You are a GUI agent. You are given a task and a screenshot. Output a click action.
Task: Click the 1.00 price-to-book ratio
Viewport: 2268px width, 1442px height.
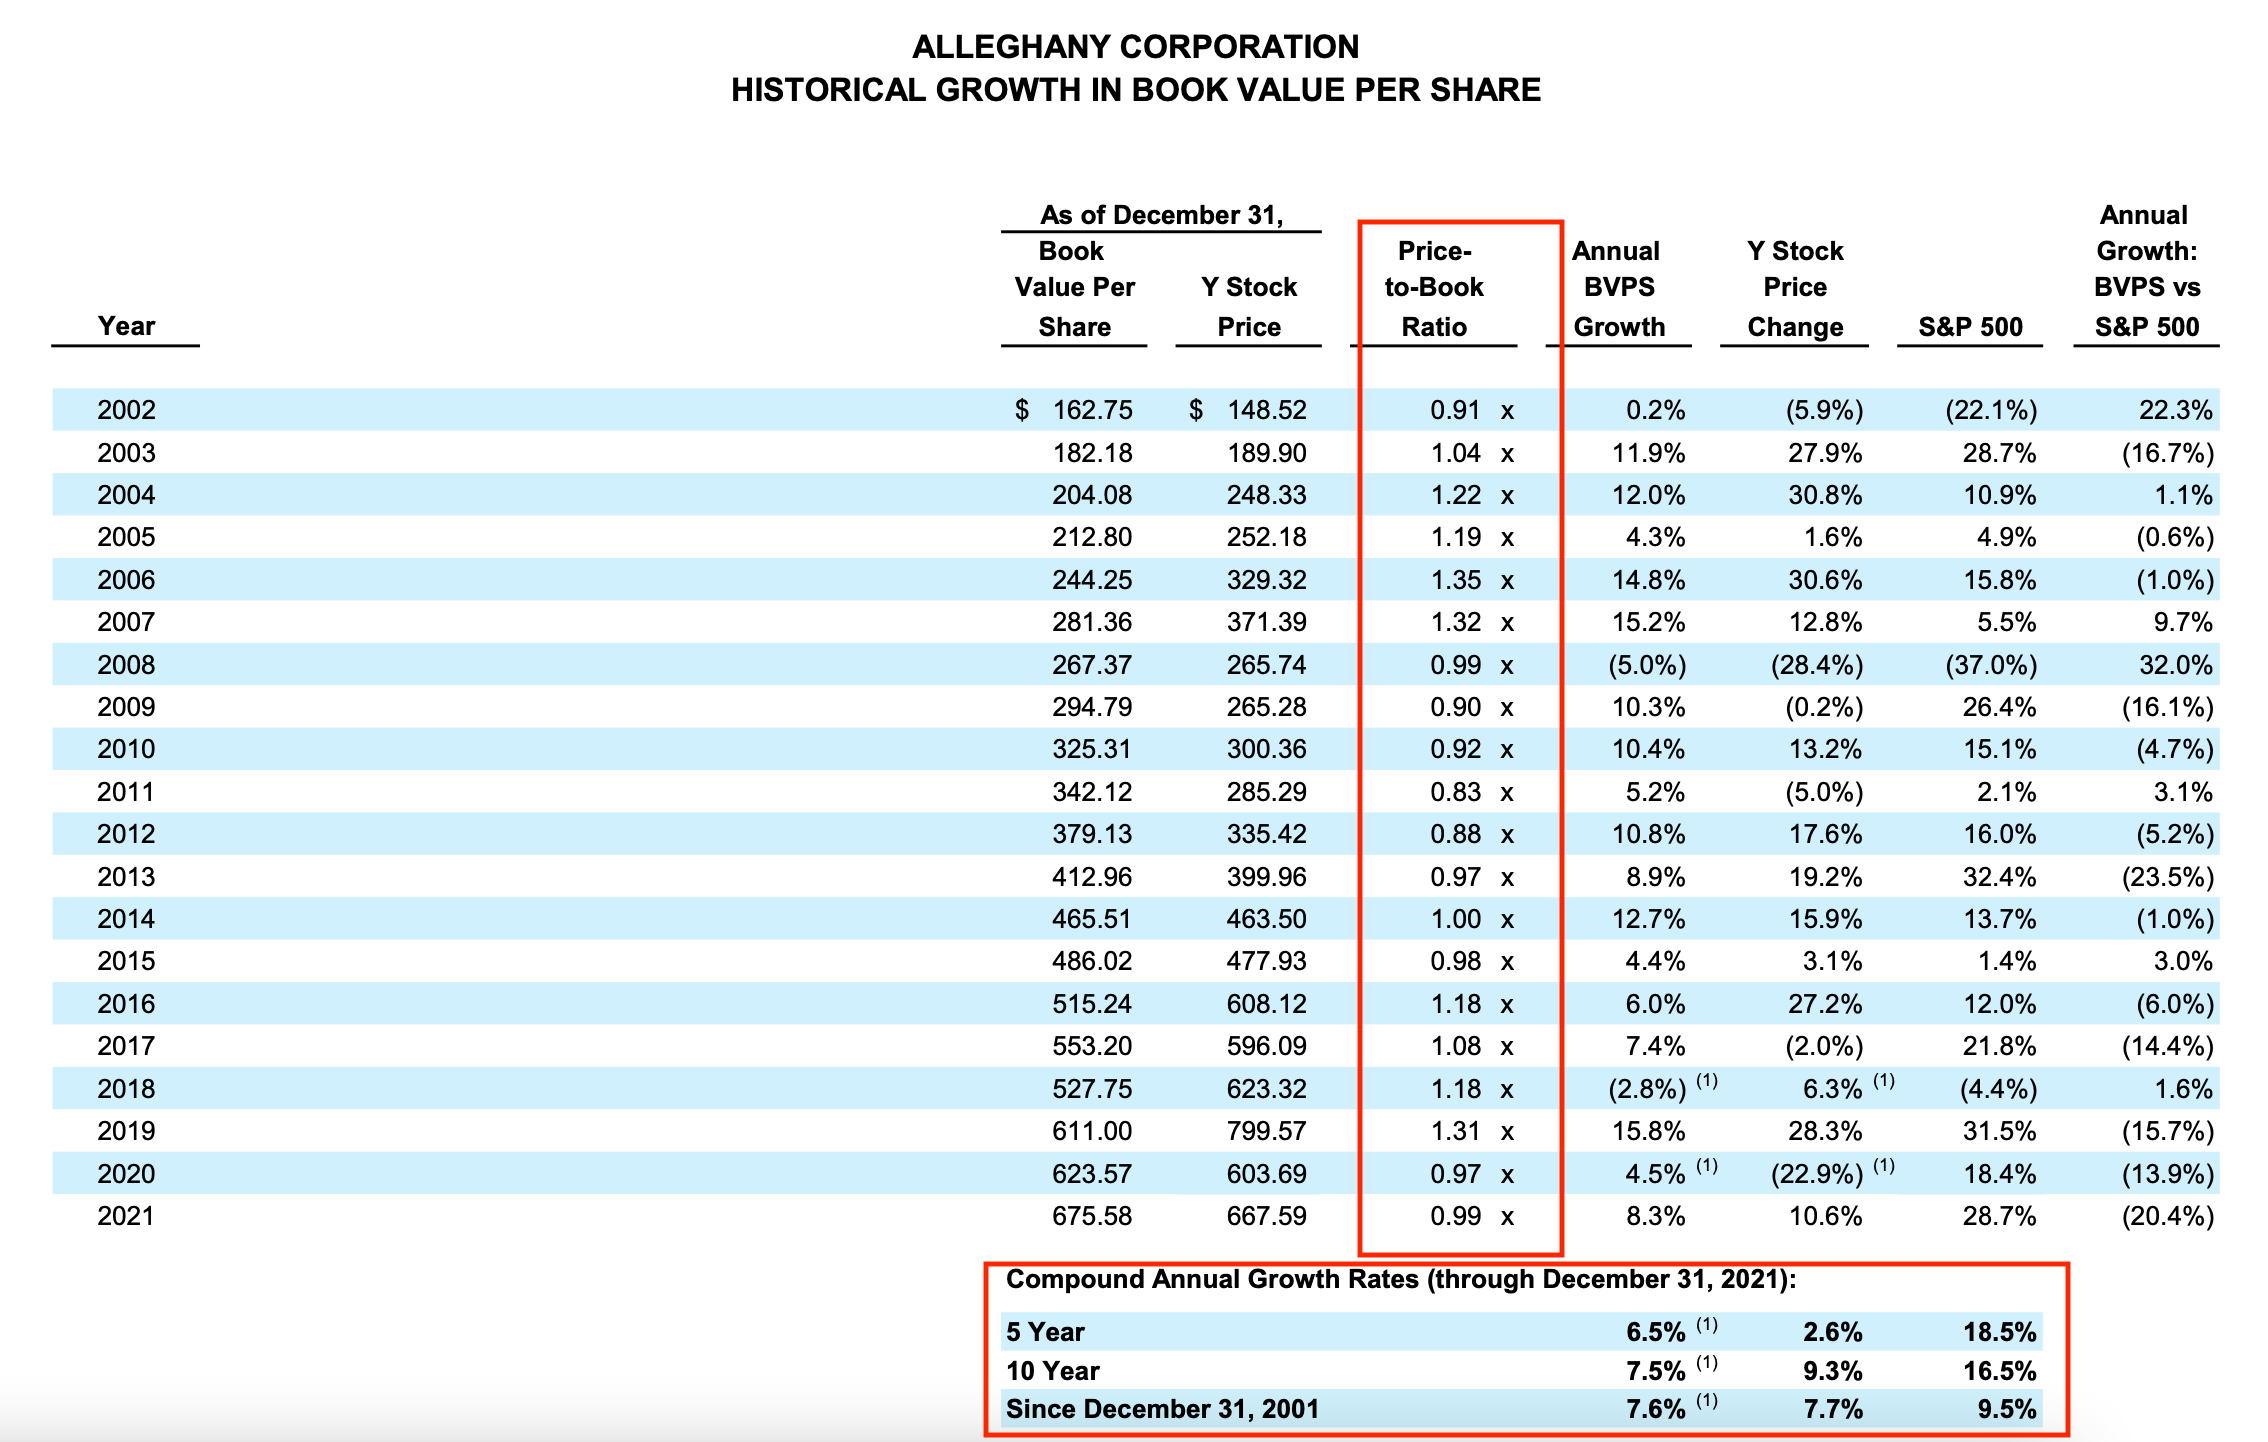click(x=1455, y=919)
